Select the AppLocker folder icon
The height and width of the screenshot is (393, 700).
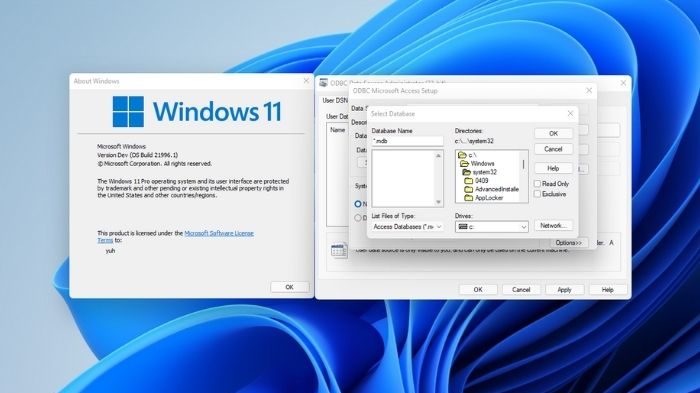point(468,197)
